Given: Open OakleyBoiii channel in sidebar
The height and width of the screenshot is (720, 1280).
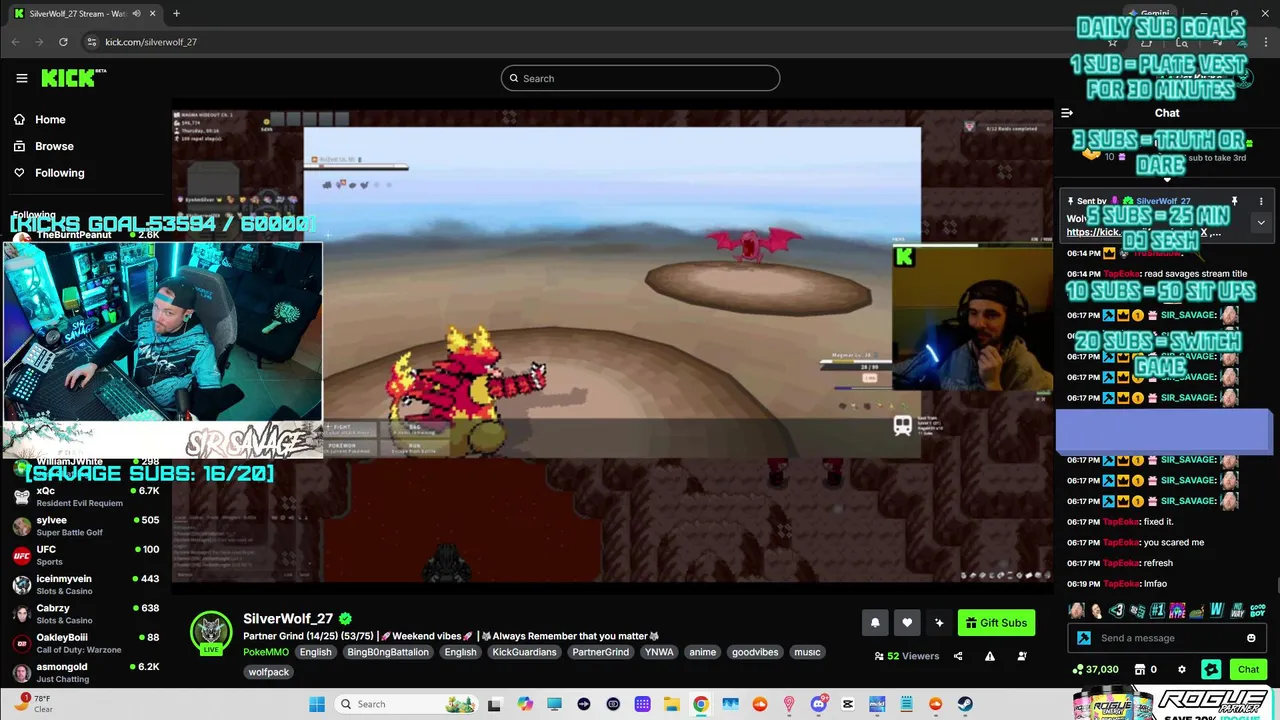Looking at the screenshot, I should point(86,642).
